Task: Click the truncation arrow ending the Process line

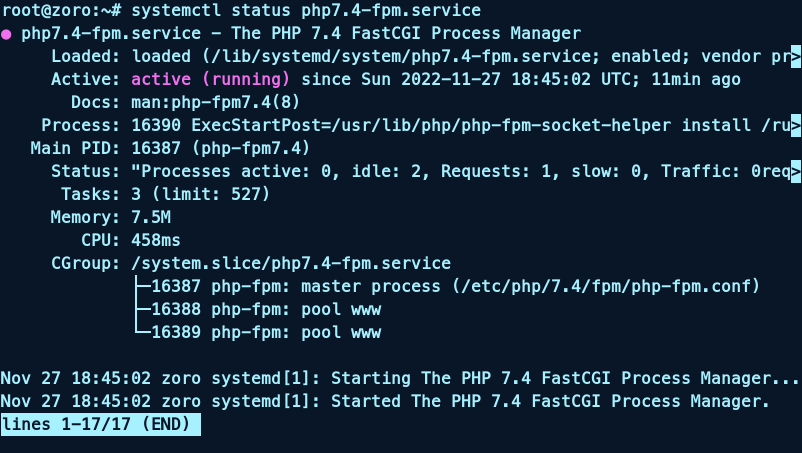Action: point(796,126)
